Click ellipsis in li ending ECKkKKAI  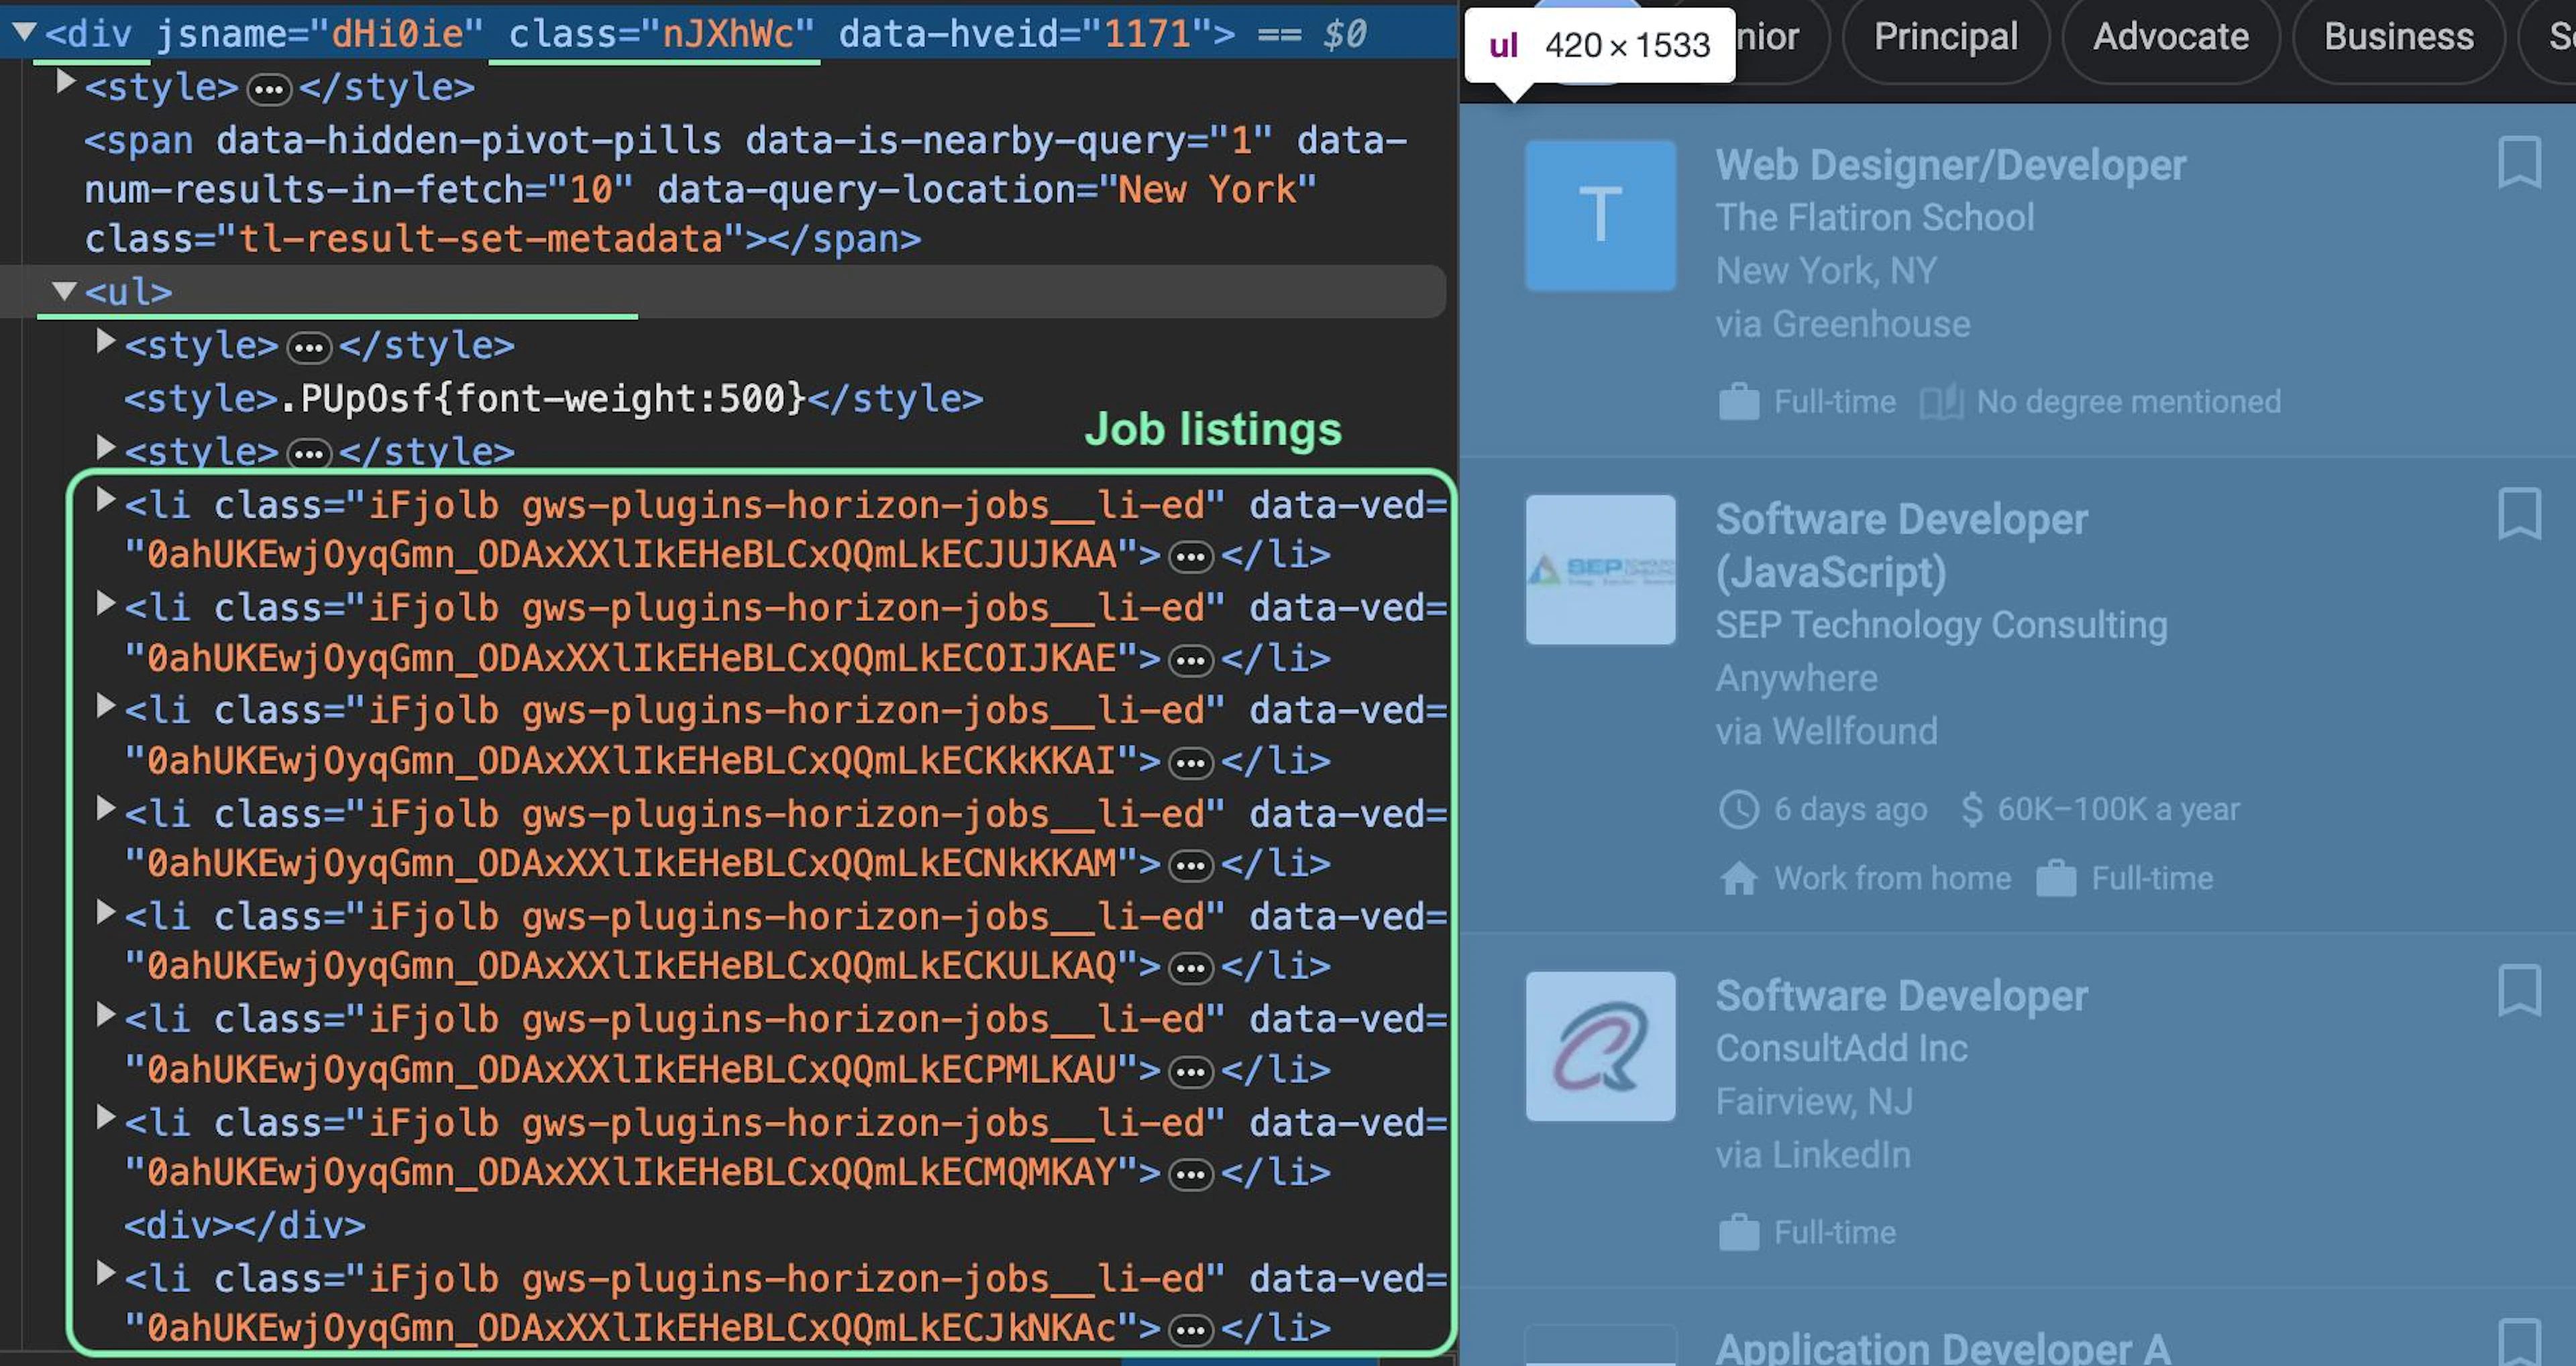click(x=1191, y=764)
